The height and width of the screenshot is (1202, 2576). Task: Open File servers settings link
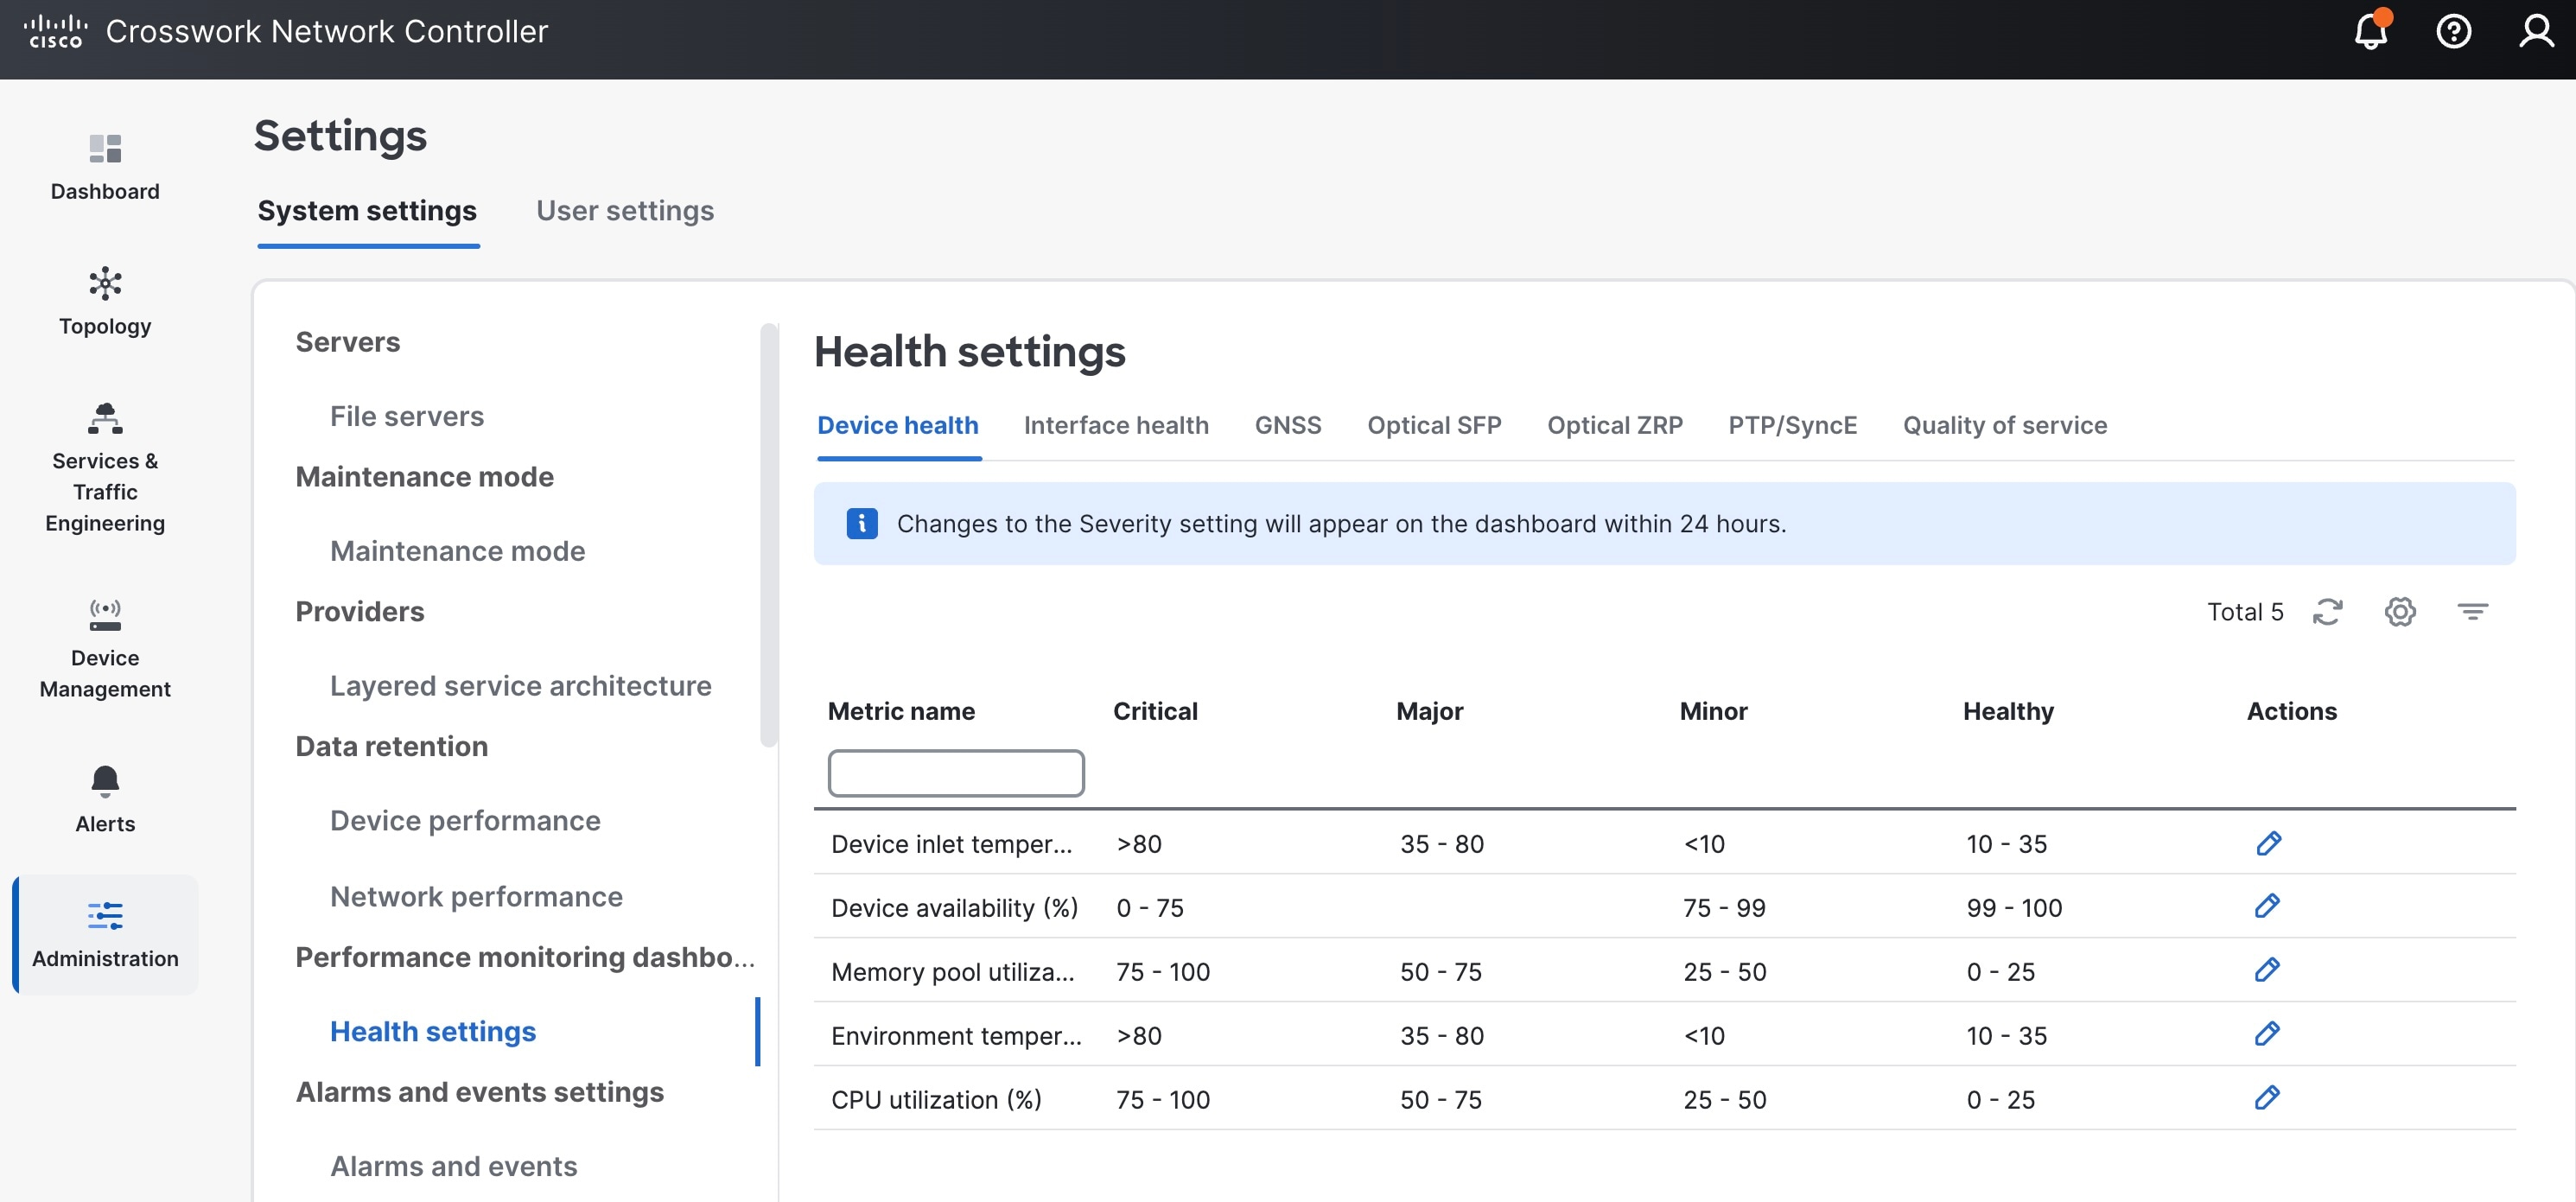[407, 416]
